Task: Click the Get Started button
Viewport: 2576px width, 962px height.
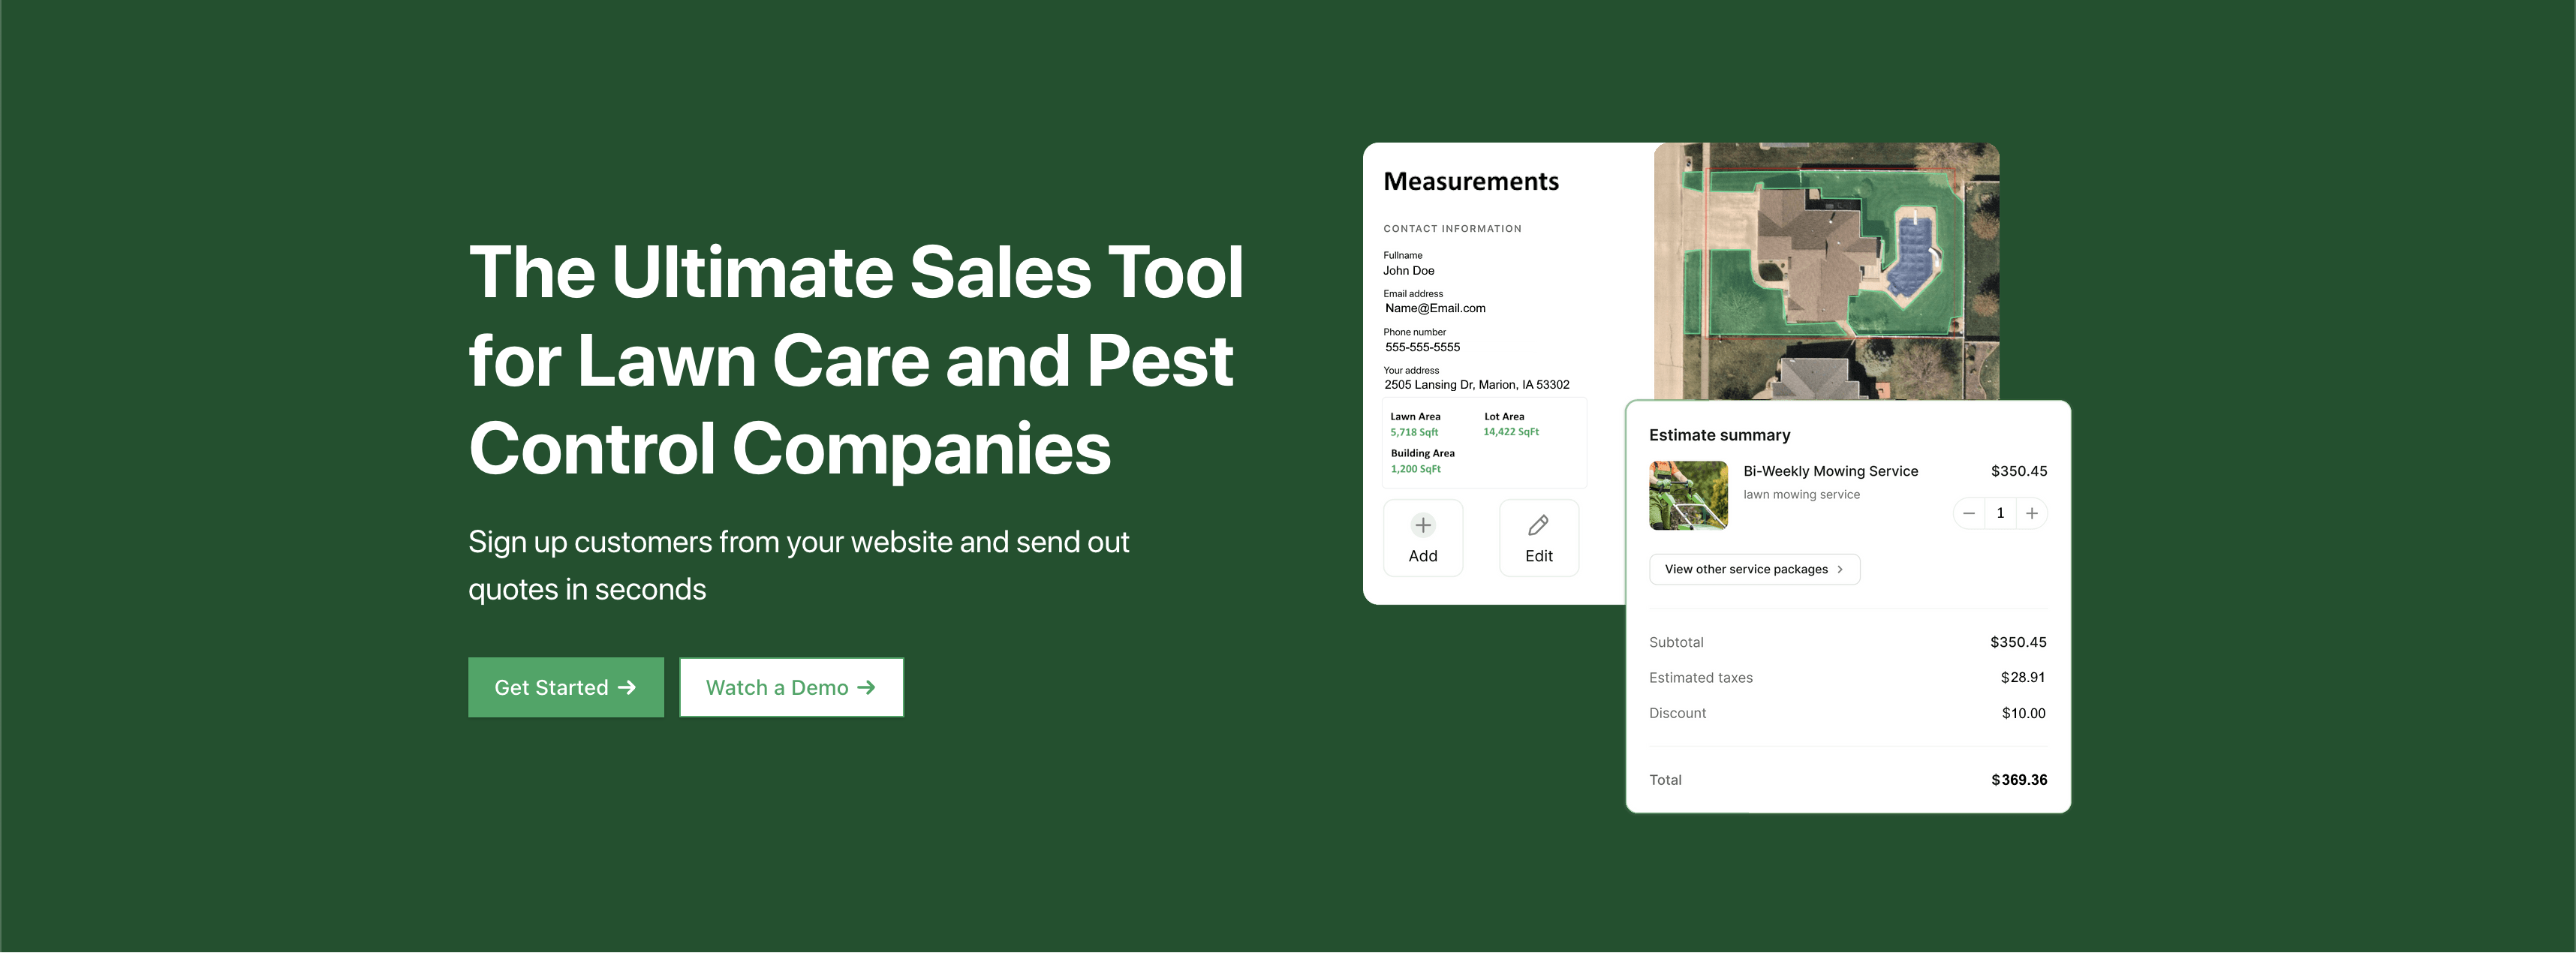Action: (x=565, y=687)
